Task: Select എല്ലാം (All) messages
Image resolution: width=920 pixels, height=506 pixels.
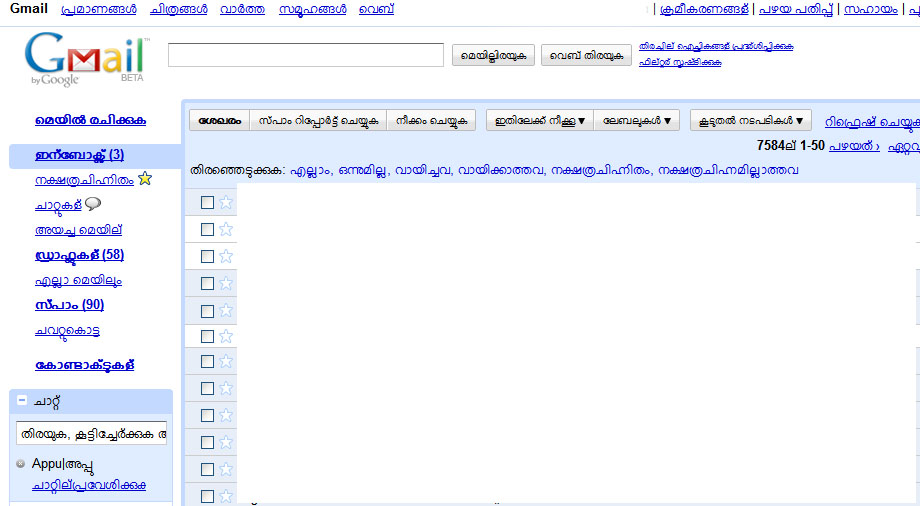Action: pos(310,170)
